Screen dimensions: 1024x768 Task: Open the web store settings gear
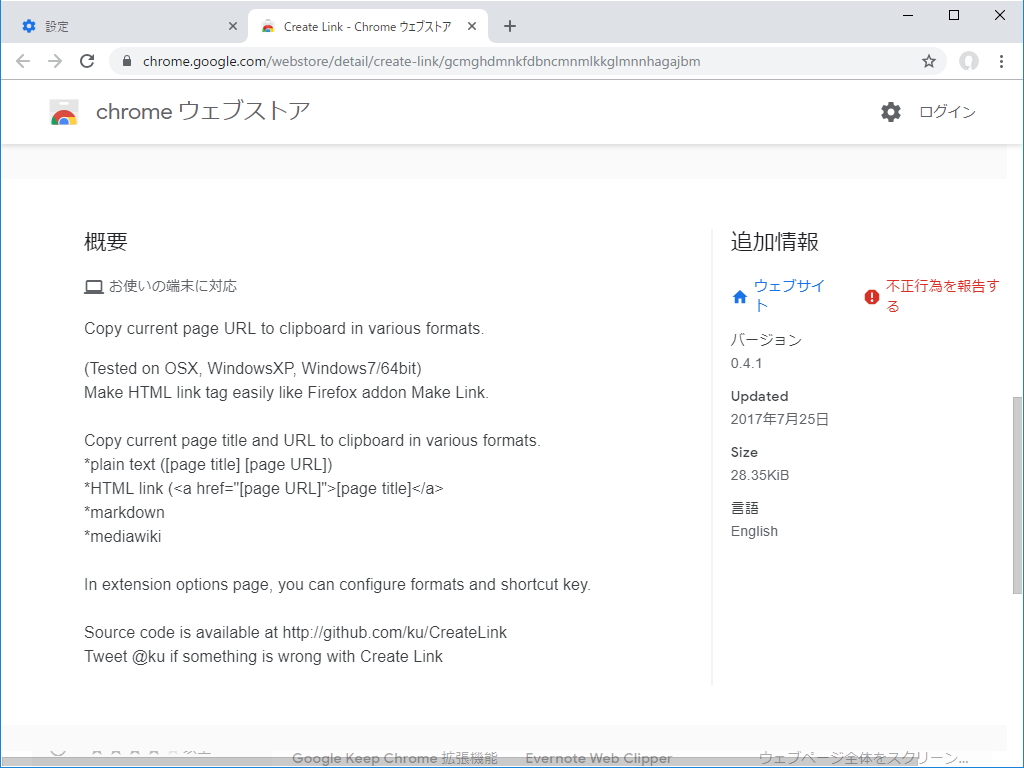(x=889, y=111)
